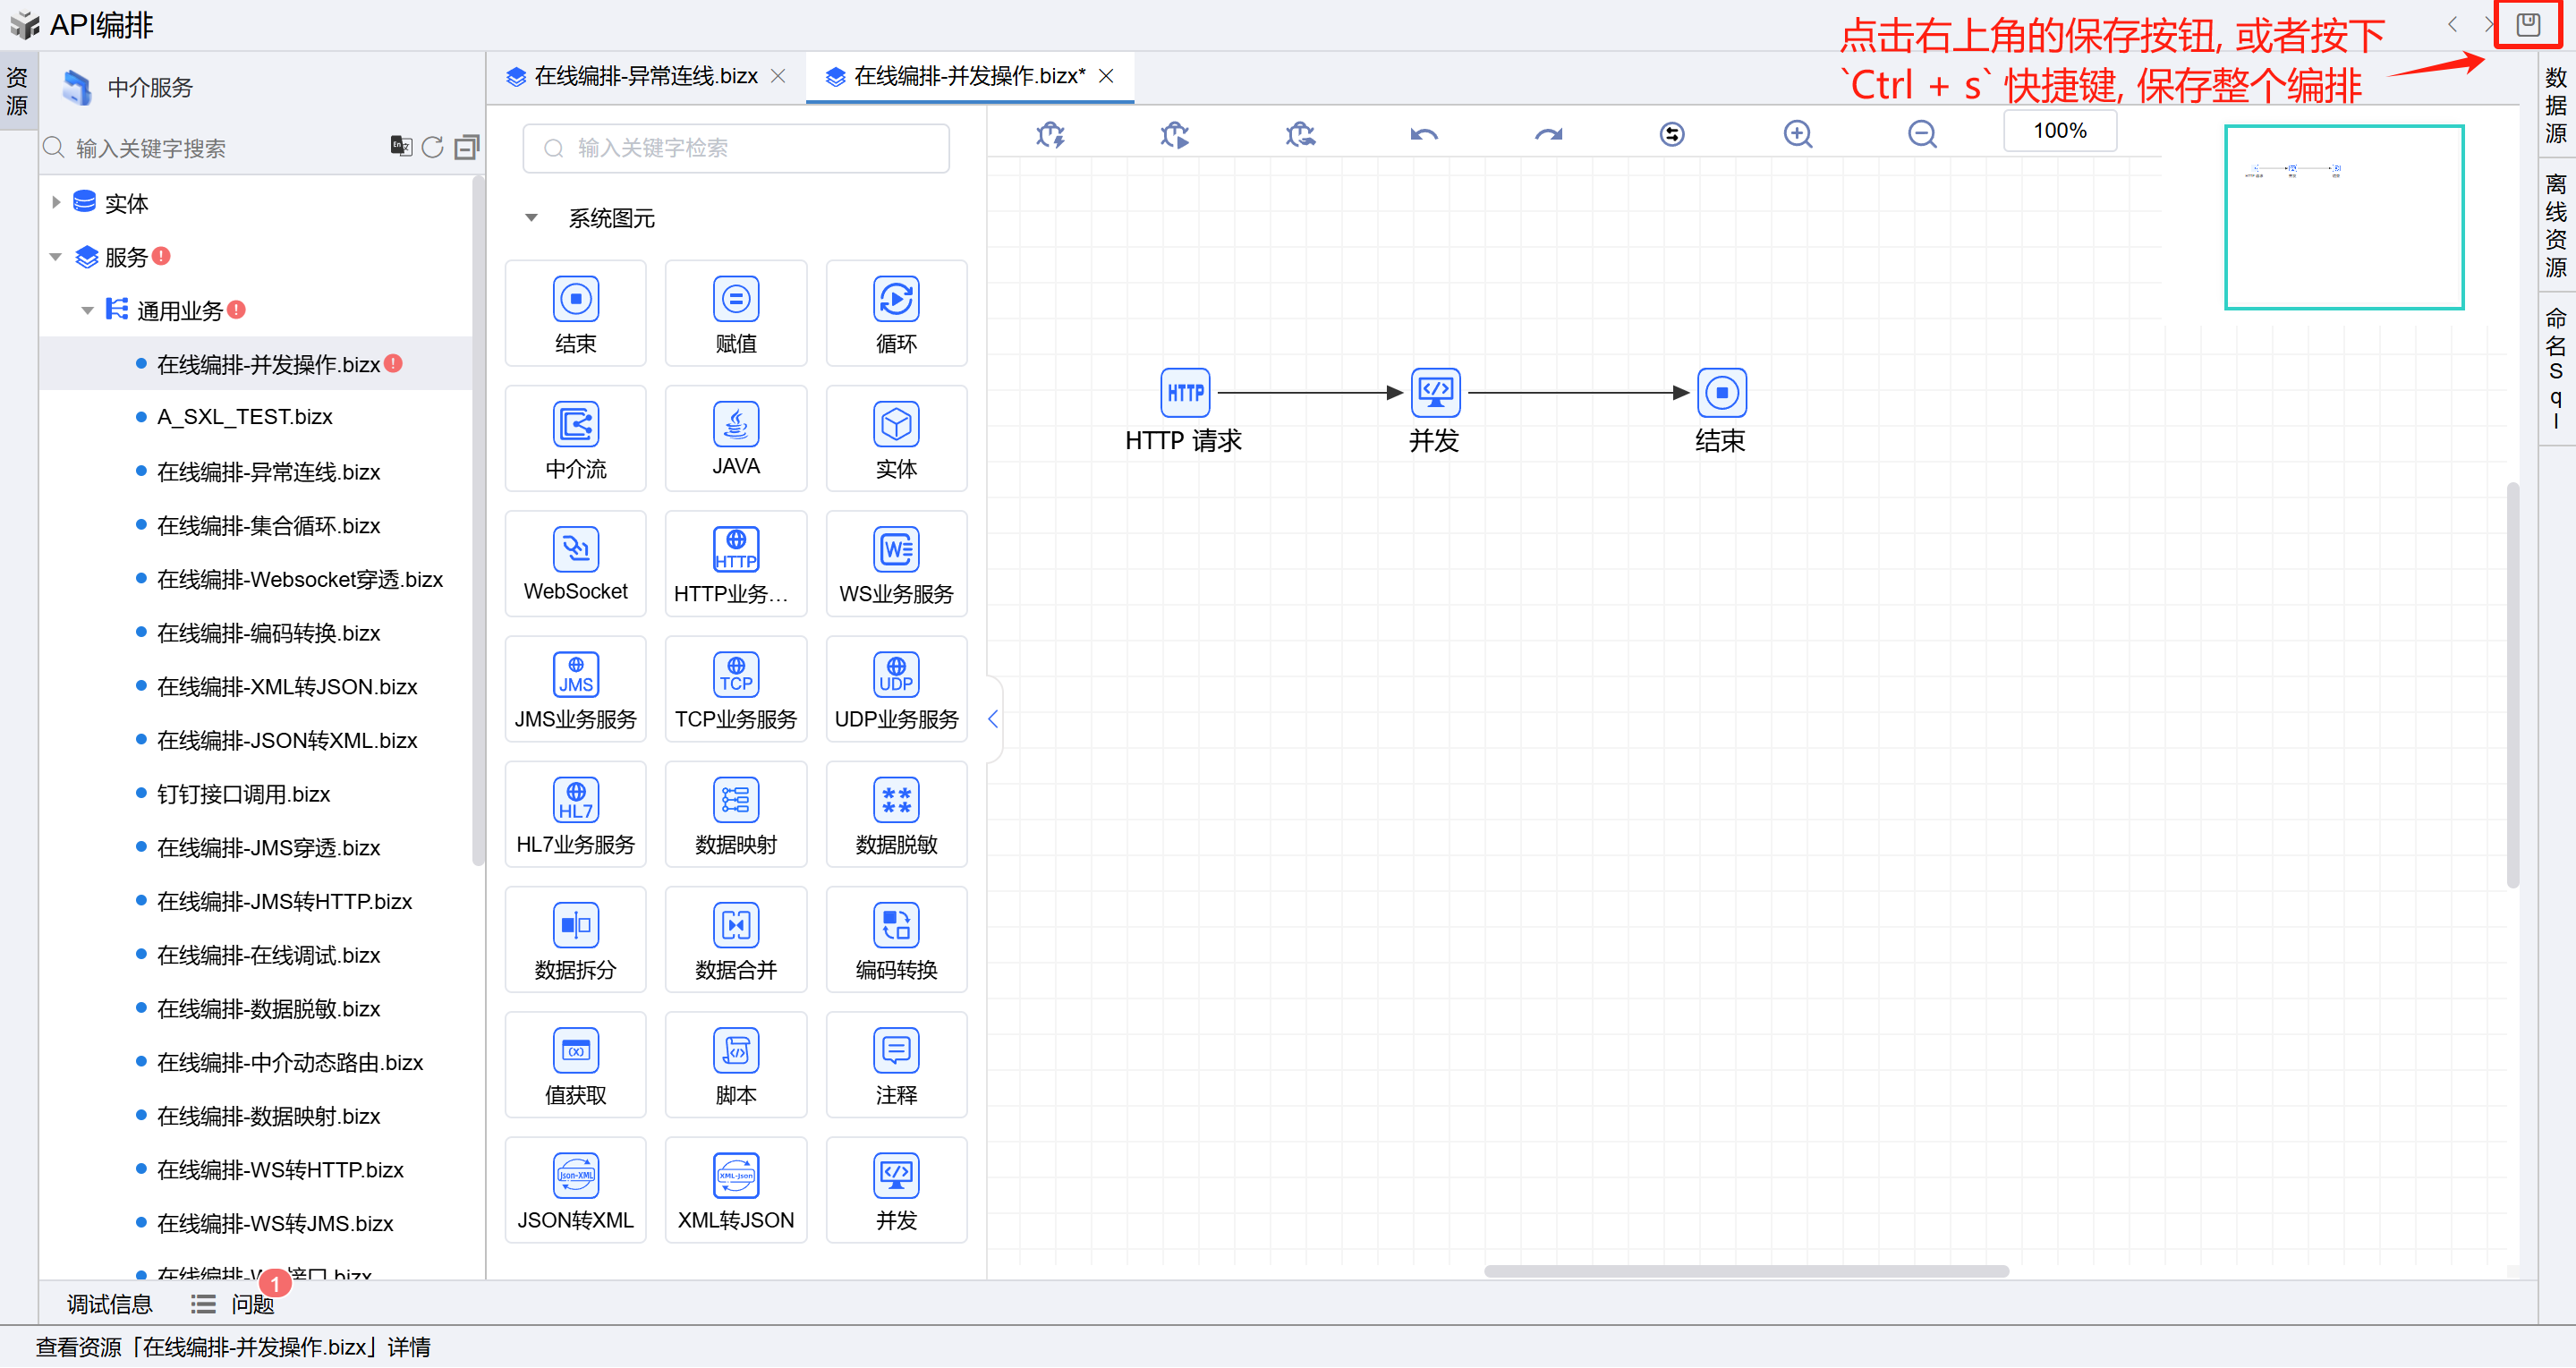Screen dimensions: 2576x1368
Task: Select the JAVA palette element
Action: [x=735, y=438]
